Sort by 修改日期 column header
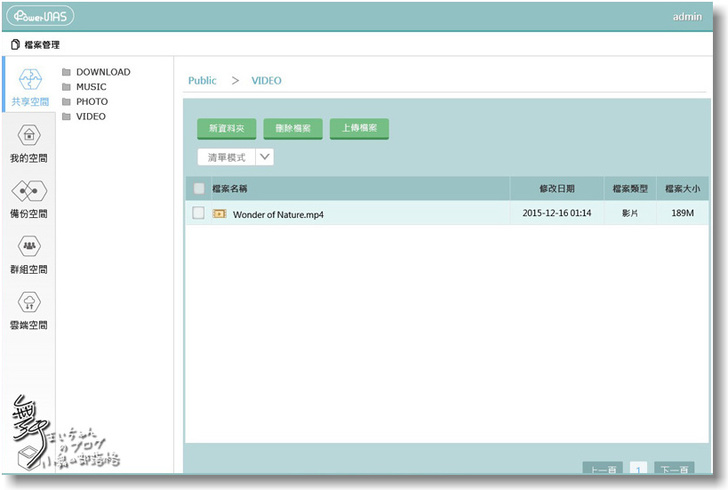This screenshot has width=728, height=490. point(556,188)
